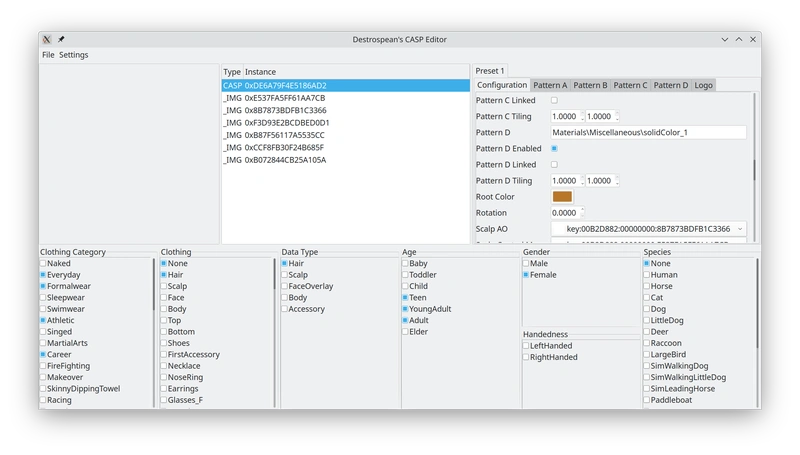Open the Settings menu
The height and width of the screenshot is (455, 800).
[73, 55]
